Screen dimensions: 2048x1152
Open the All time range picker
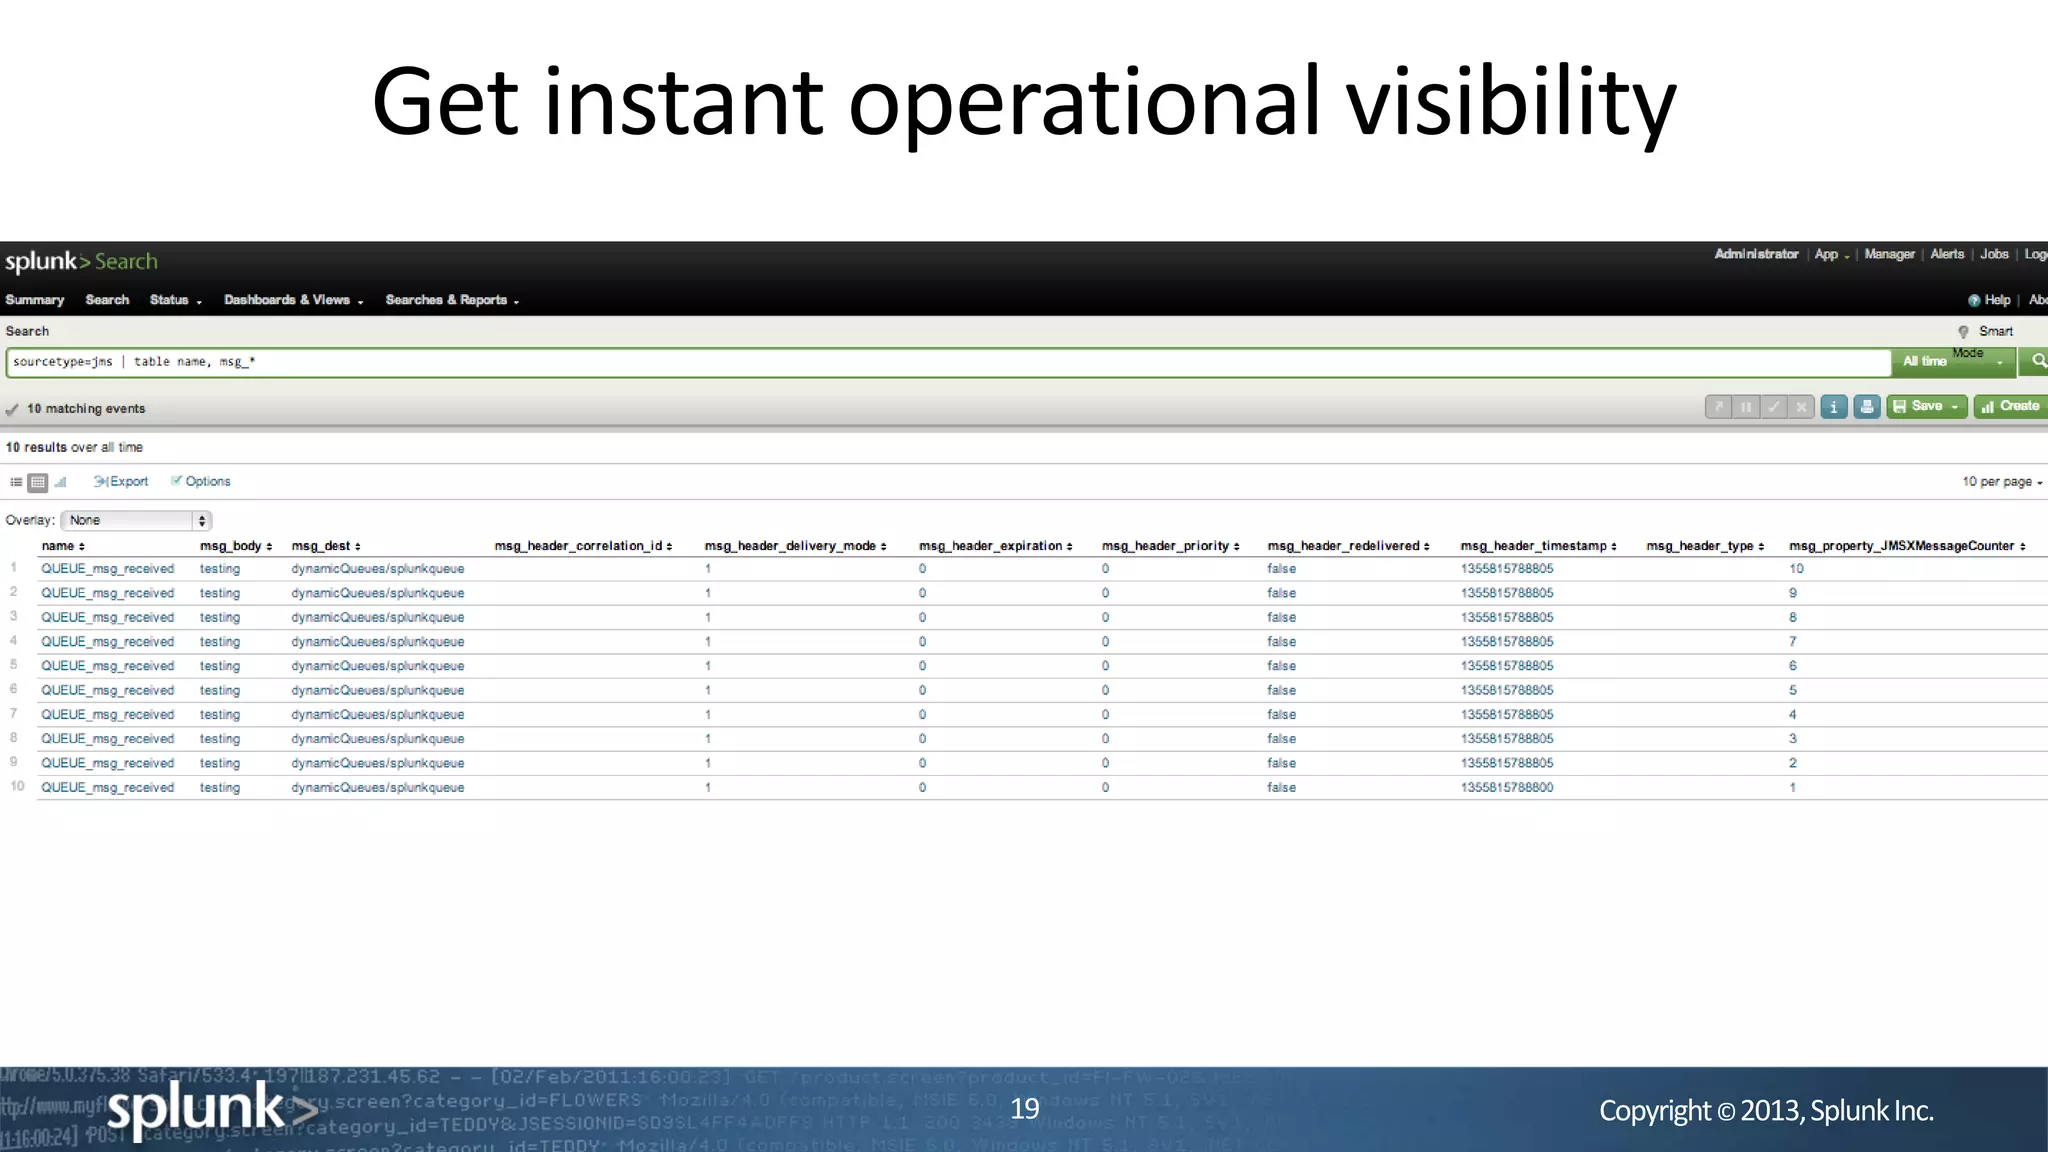(1954, 362)
